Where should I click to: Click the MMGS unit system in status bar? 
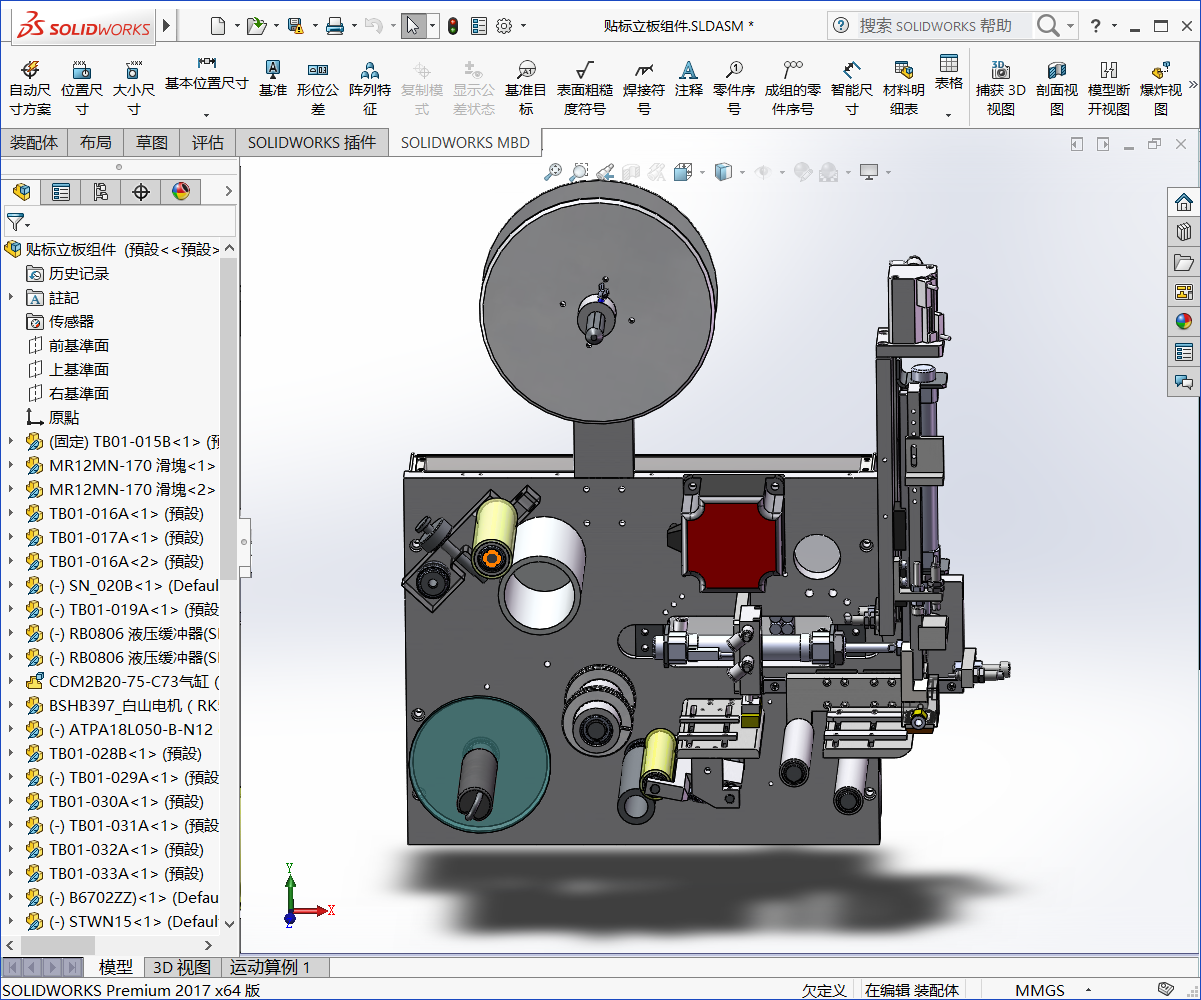[1040, 990]
